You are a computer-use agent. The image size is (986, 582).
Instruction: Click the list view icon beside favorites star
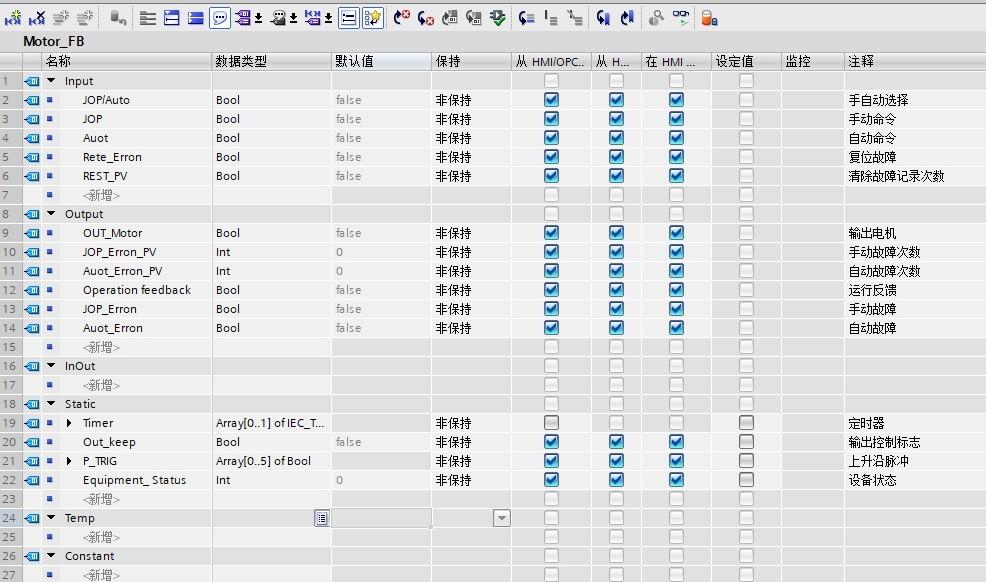[348, 18]
